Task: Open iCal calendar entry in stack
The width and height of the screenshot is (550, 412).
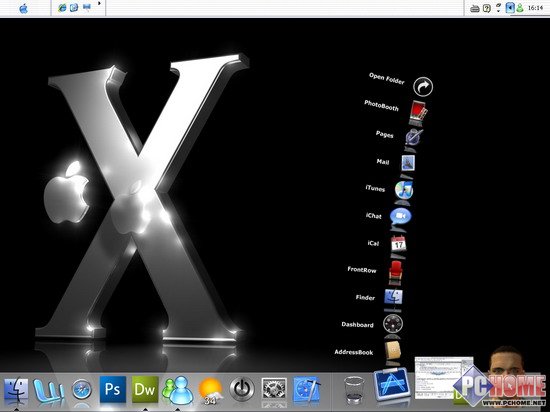Action: pos(398,243)
